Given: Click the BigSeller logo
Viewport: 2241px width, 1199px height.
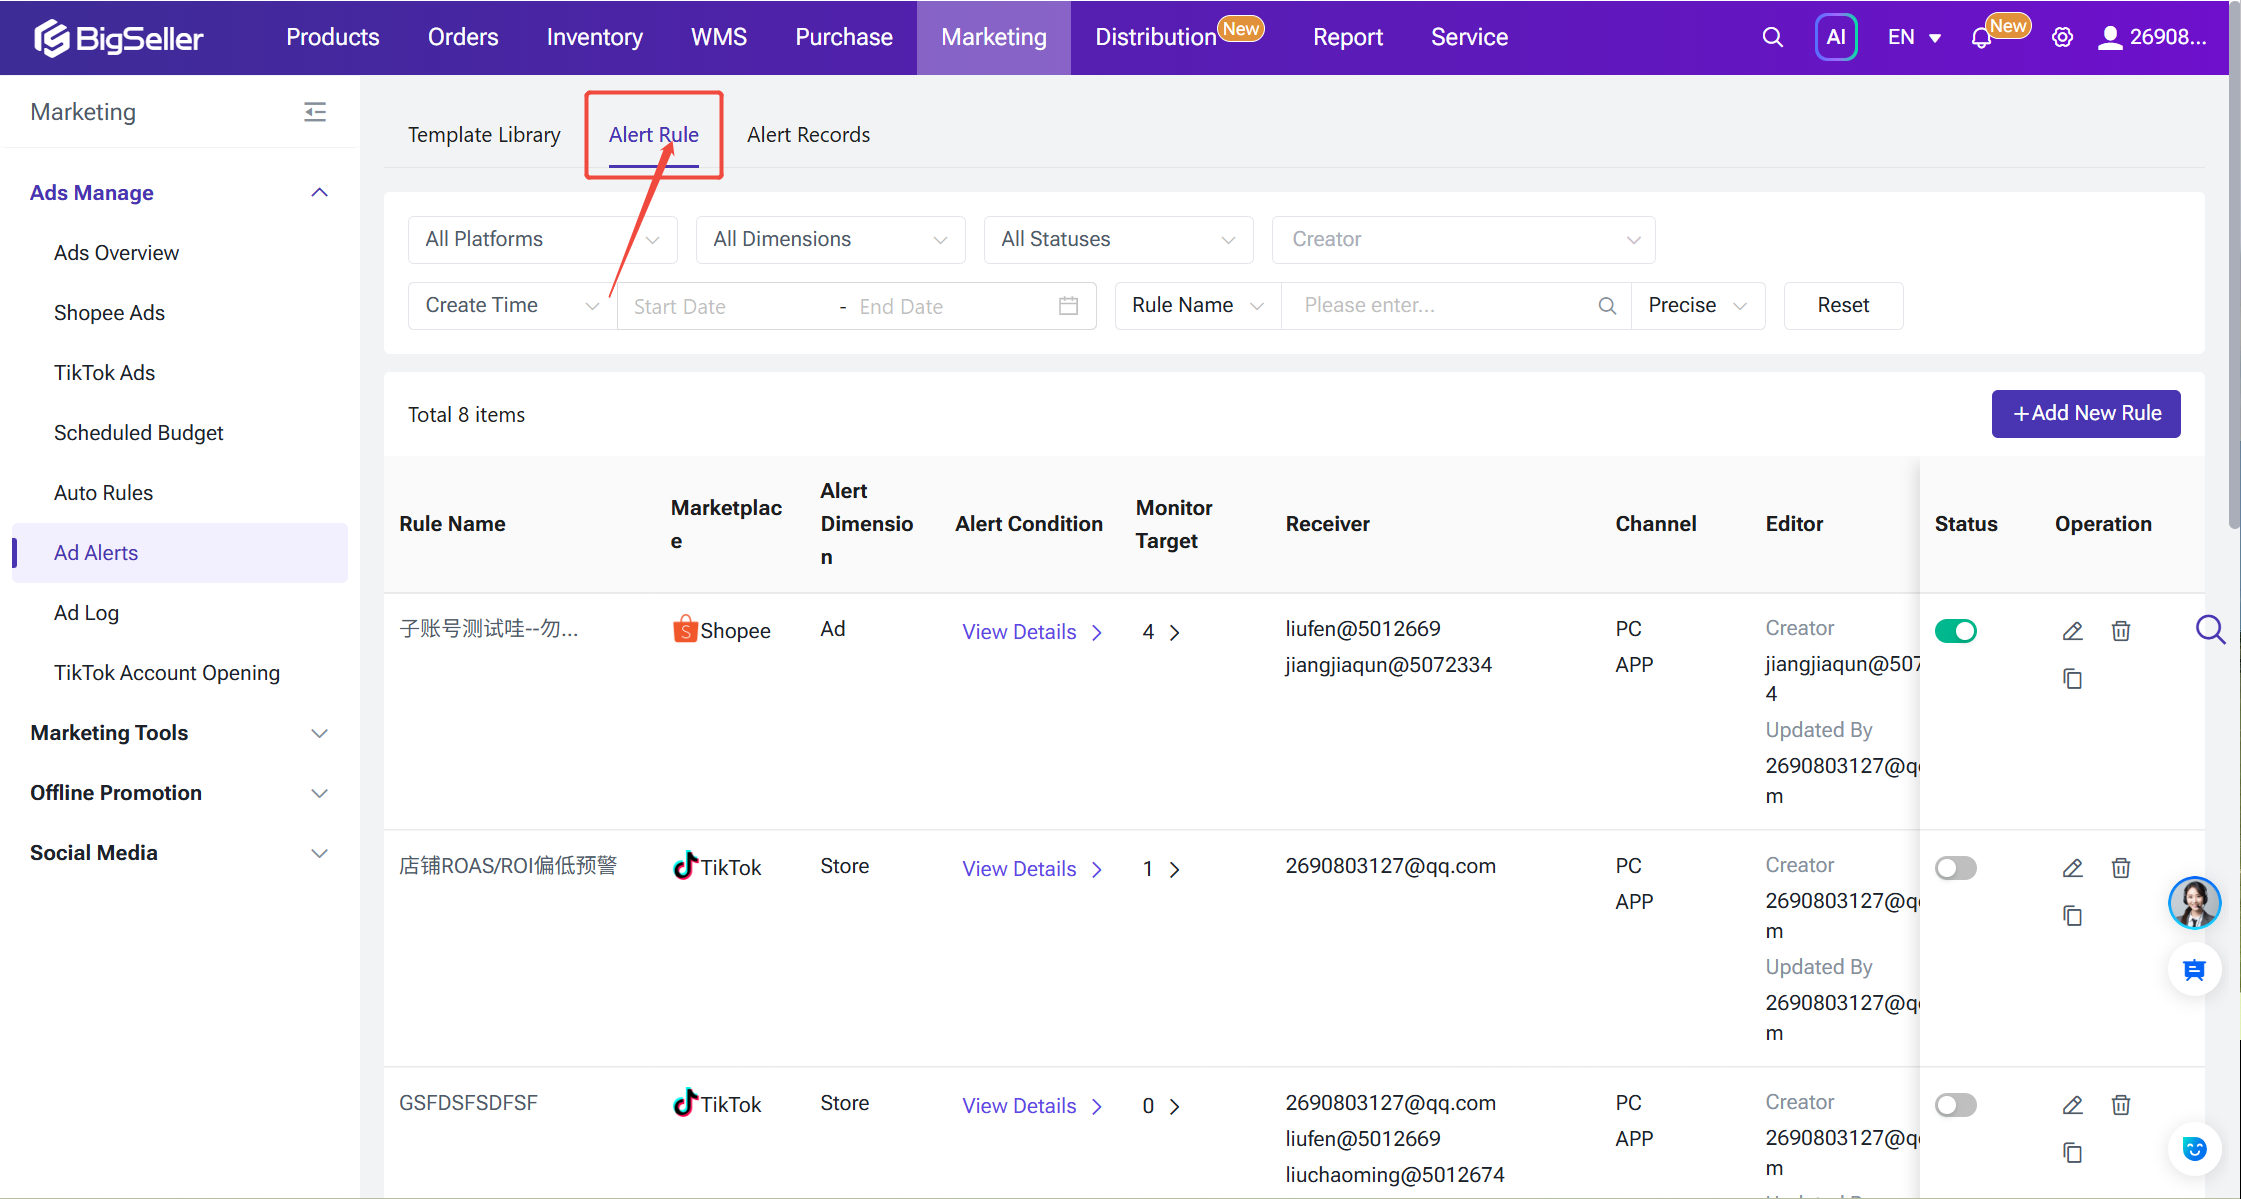Looking at the screenshot, I should pyautogui.click(x=118, y=38).
